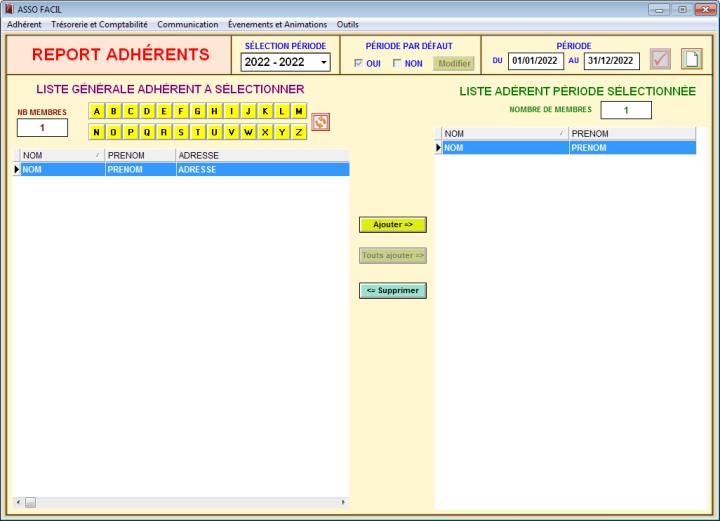The image size is (720, 521).
Task: Click the orange refresh list icon
Action: point(320,122)
